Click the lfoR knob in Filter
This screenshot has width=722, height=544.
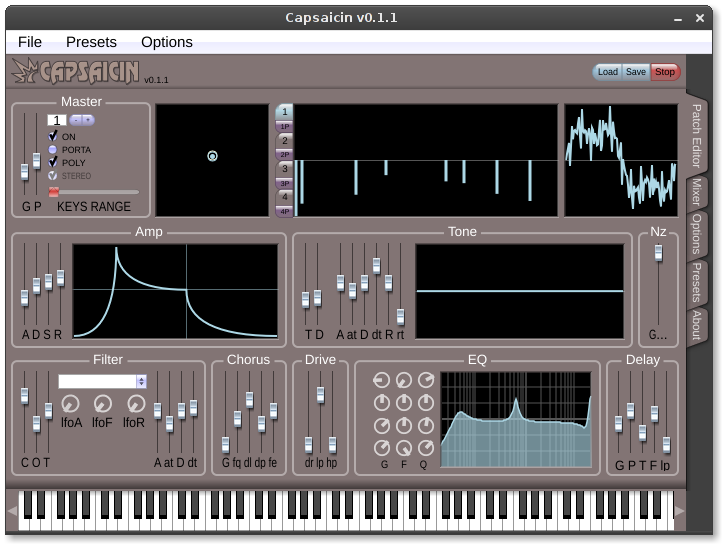point(135,403)
